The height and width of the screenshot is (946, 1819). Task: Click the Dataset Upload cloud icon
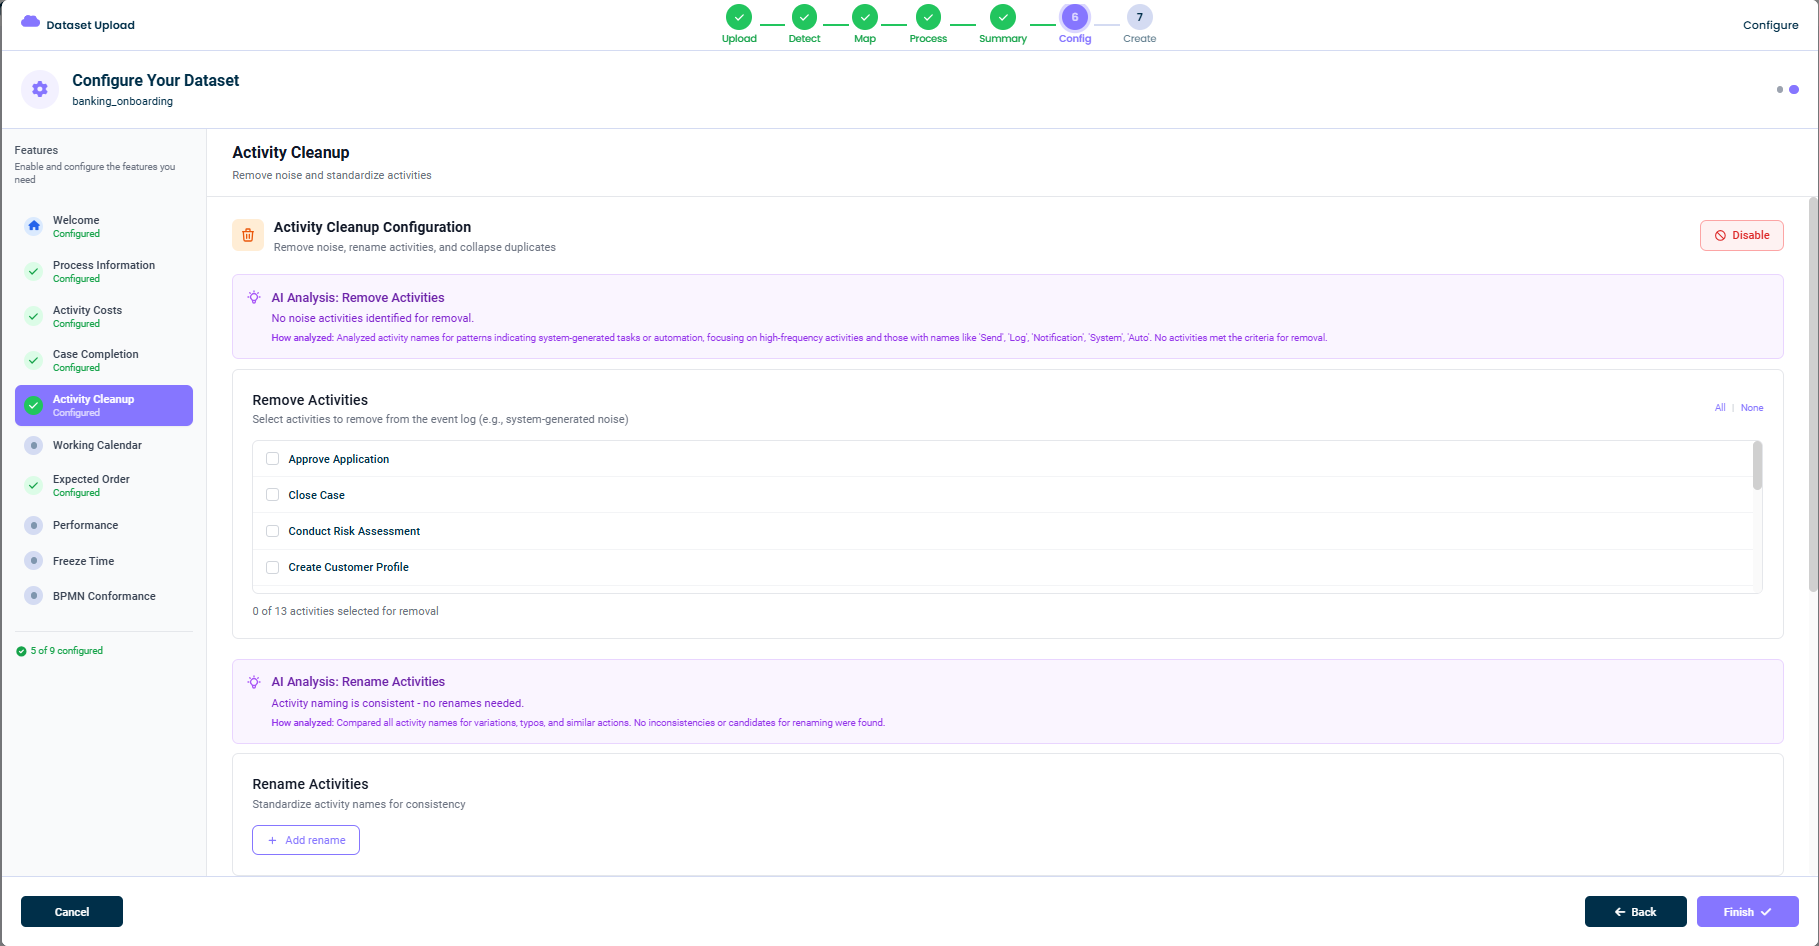[x=31, y=22]
